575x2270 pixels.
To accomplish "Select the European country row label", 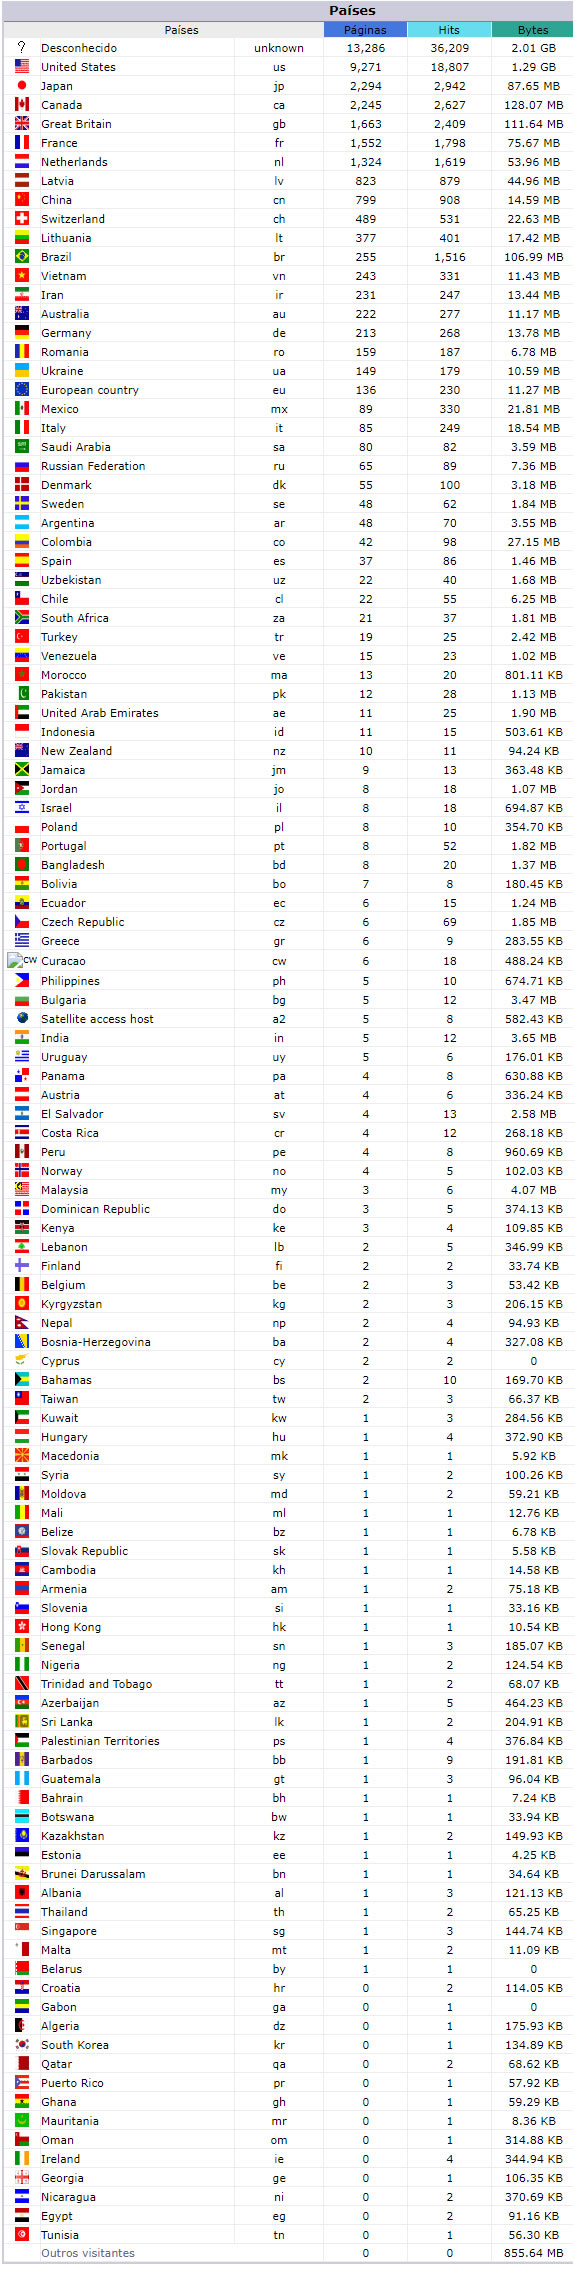I will (90, 390).
